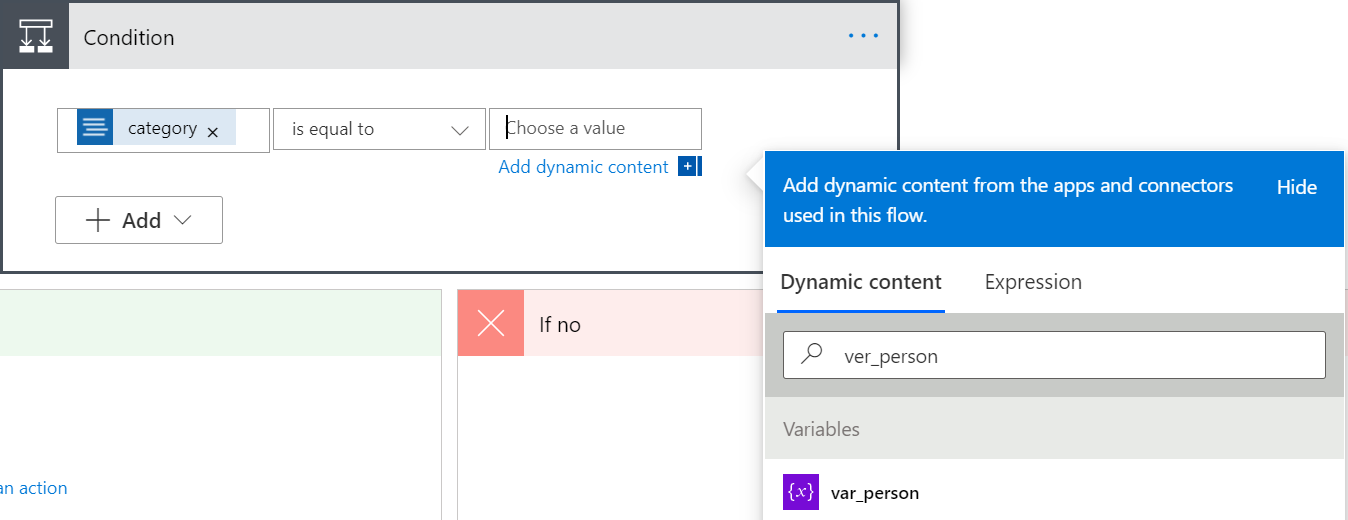
Task: Click the magnifier icon in search box
Action: (813, 355)
